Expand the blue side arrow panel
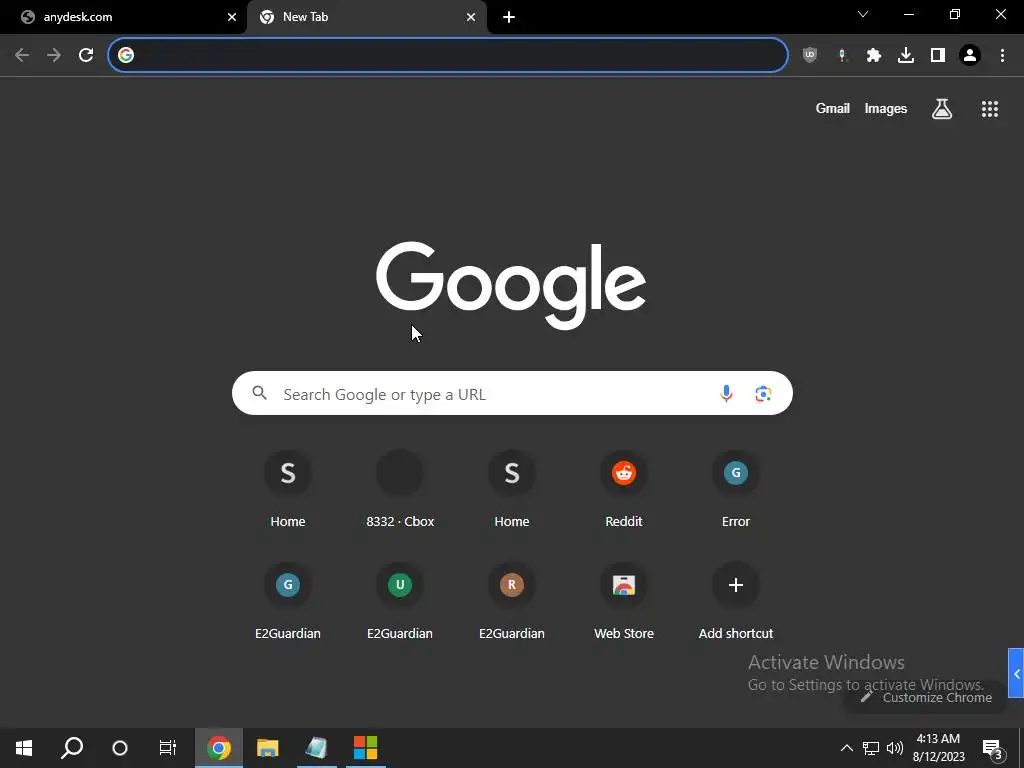The width and height of the screenshot is (1024, 768). [1016, 673]
